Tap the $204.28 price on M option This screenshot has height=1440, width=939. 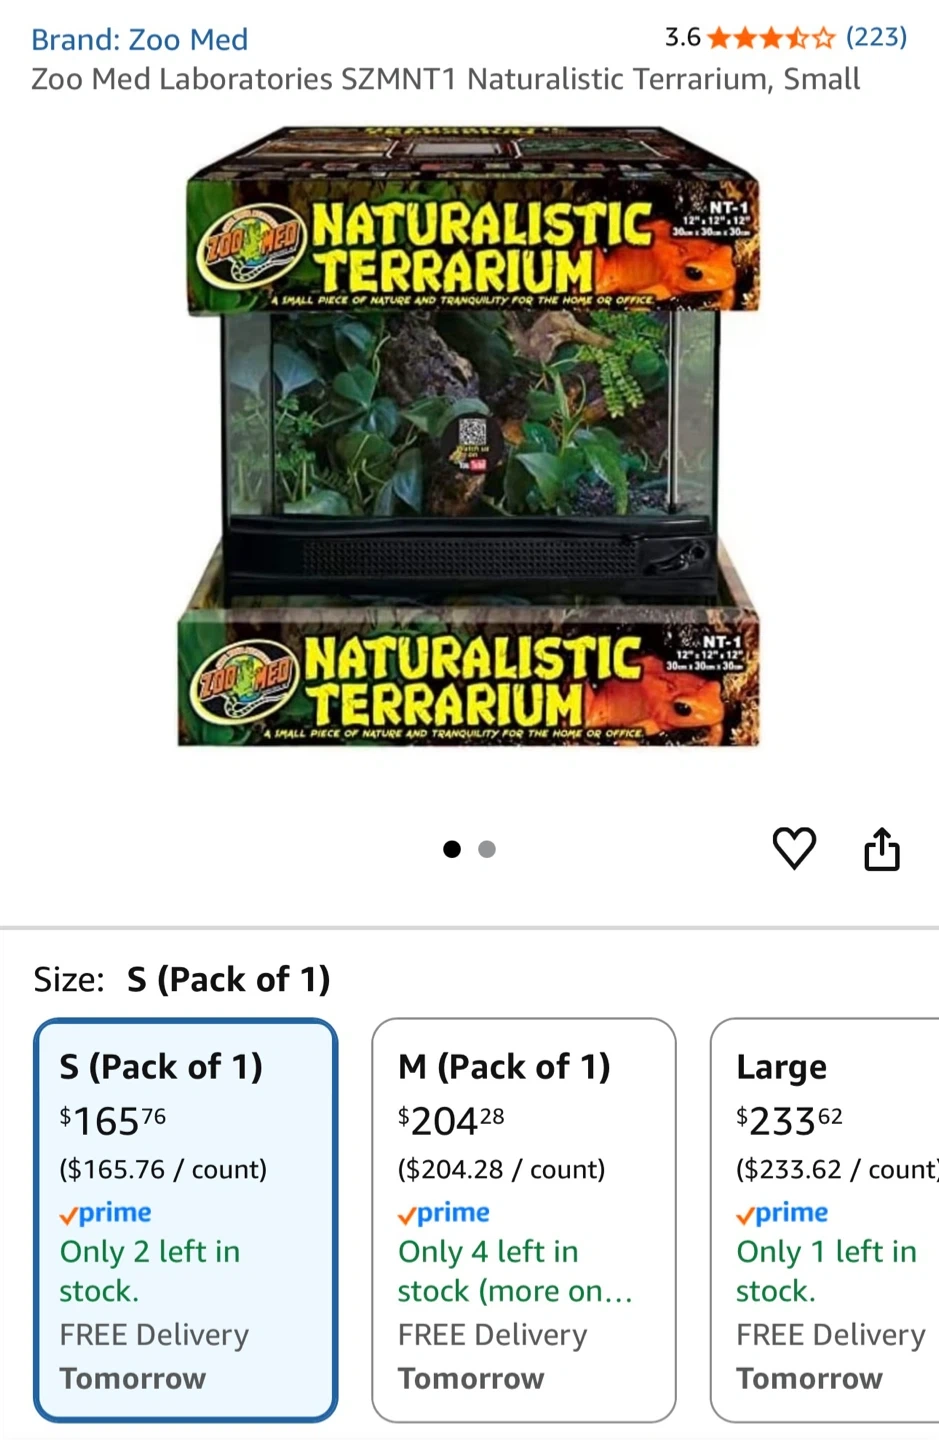[x=451, y=1120]
